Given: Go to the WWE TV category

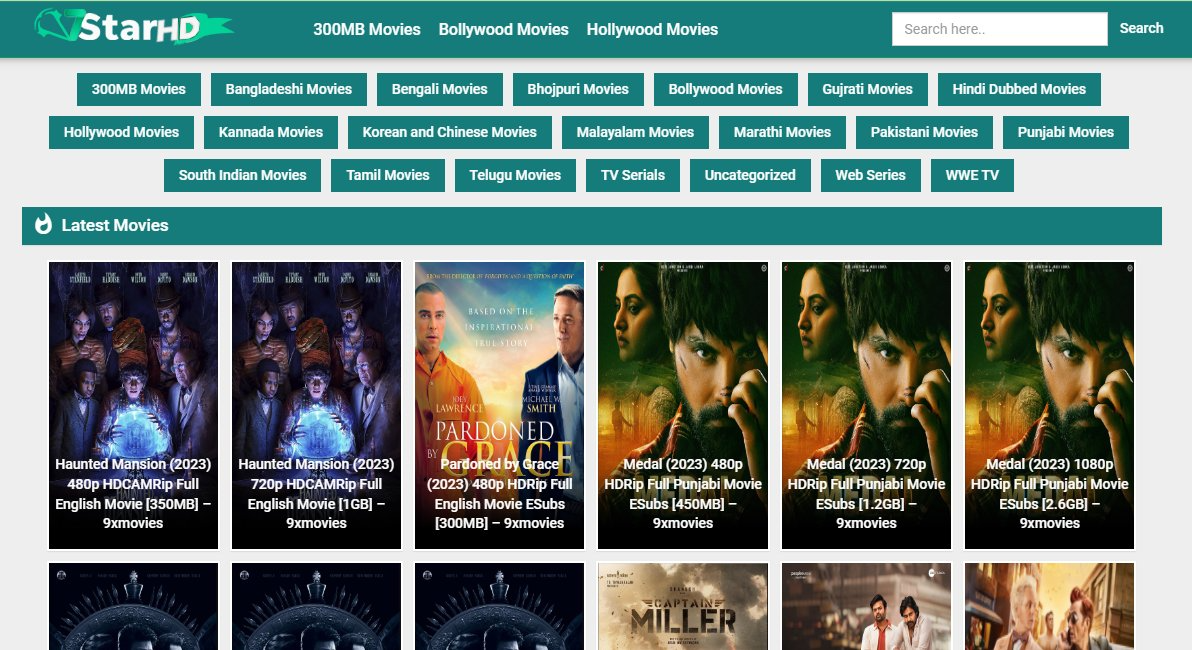Looking at the screenshot, I should pyautogui.click(x=972, y=175).
